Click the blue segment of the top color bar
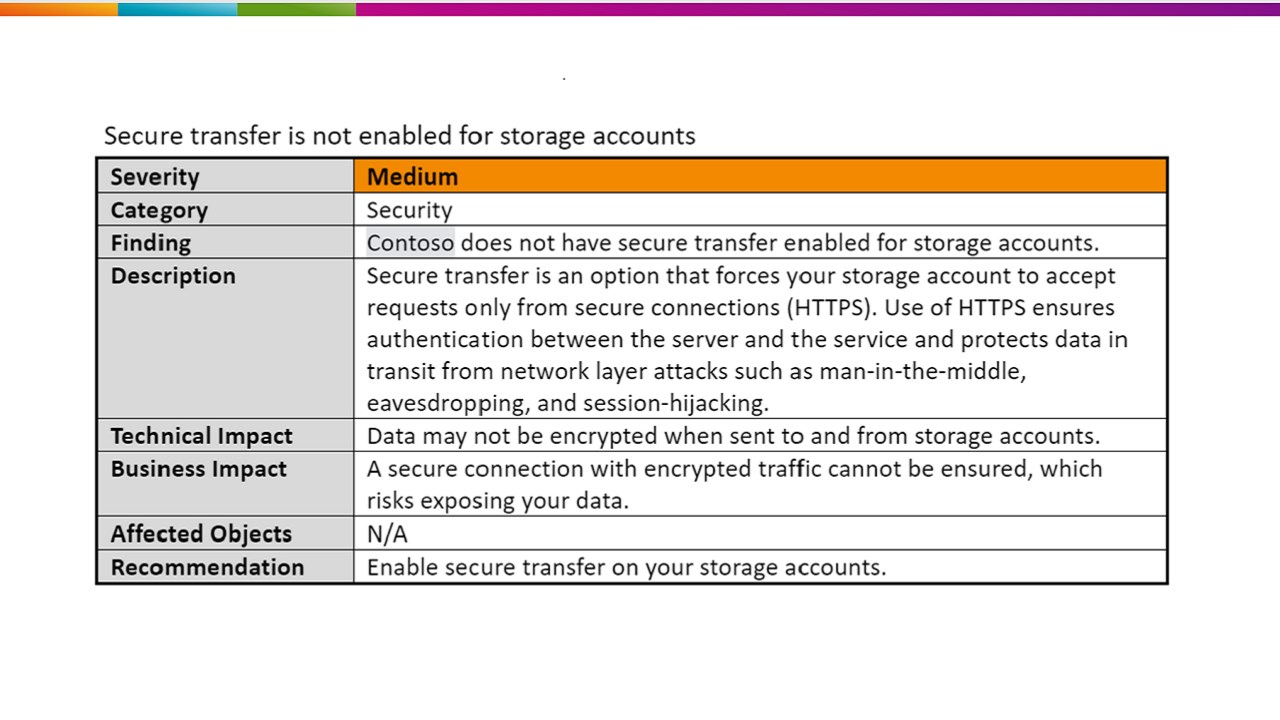Viewport: 1280px width, 720px height. click(177, 8)
